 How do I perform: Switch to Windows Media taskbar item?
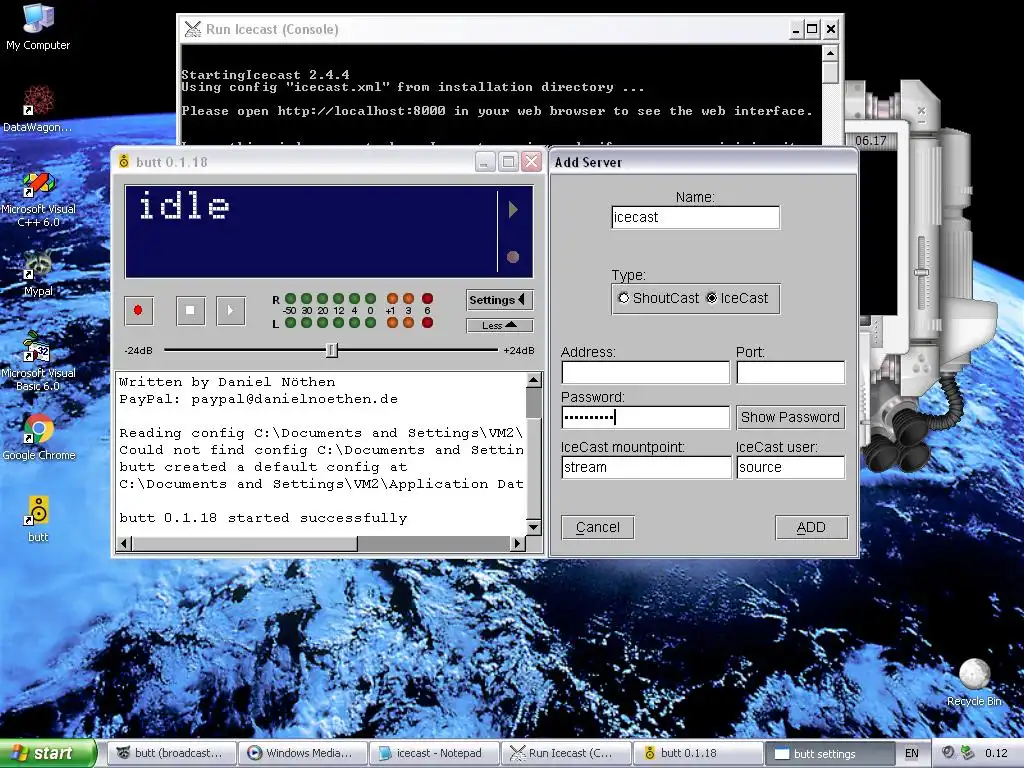(302, 753)
